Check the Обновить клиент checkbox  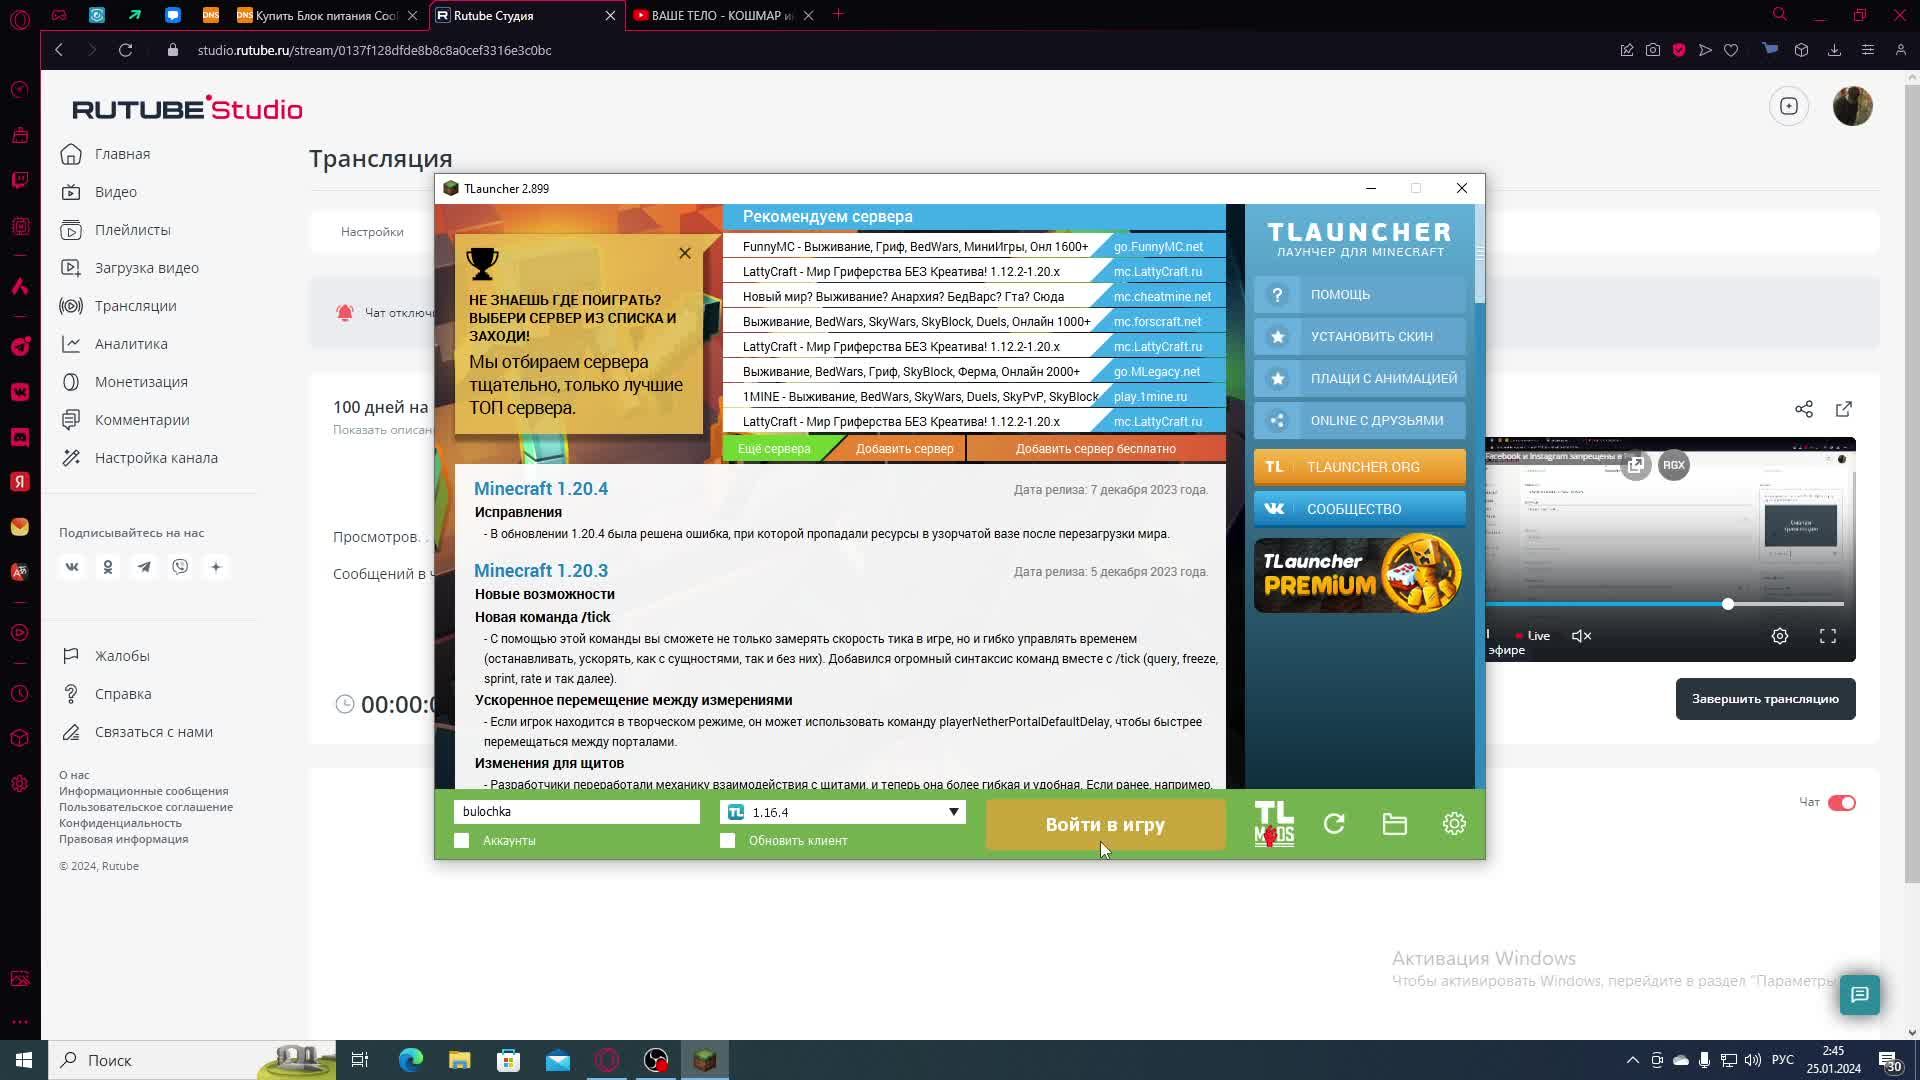tap(727, 841)
